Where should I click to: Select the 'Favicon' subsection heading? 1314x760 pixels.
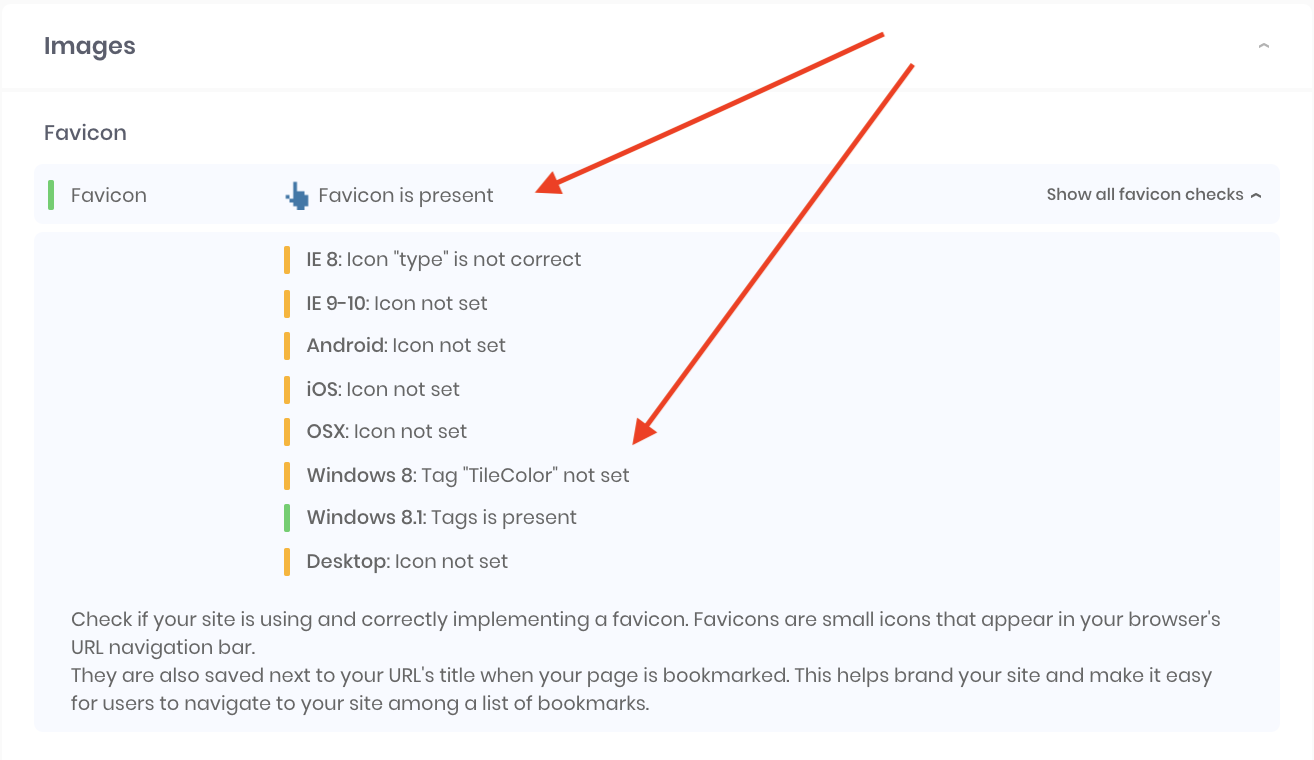point(84,132)
